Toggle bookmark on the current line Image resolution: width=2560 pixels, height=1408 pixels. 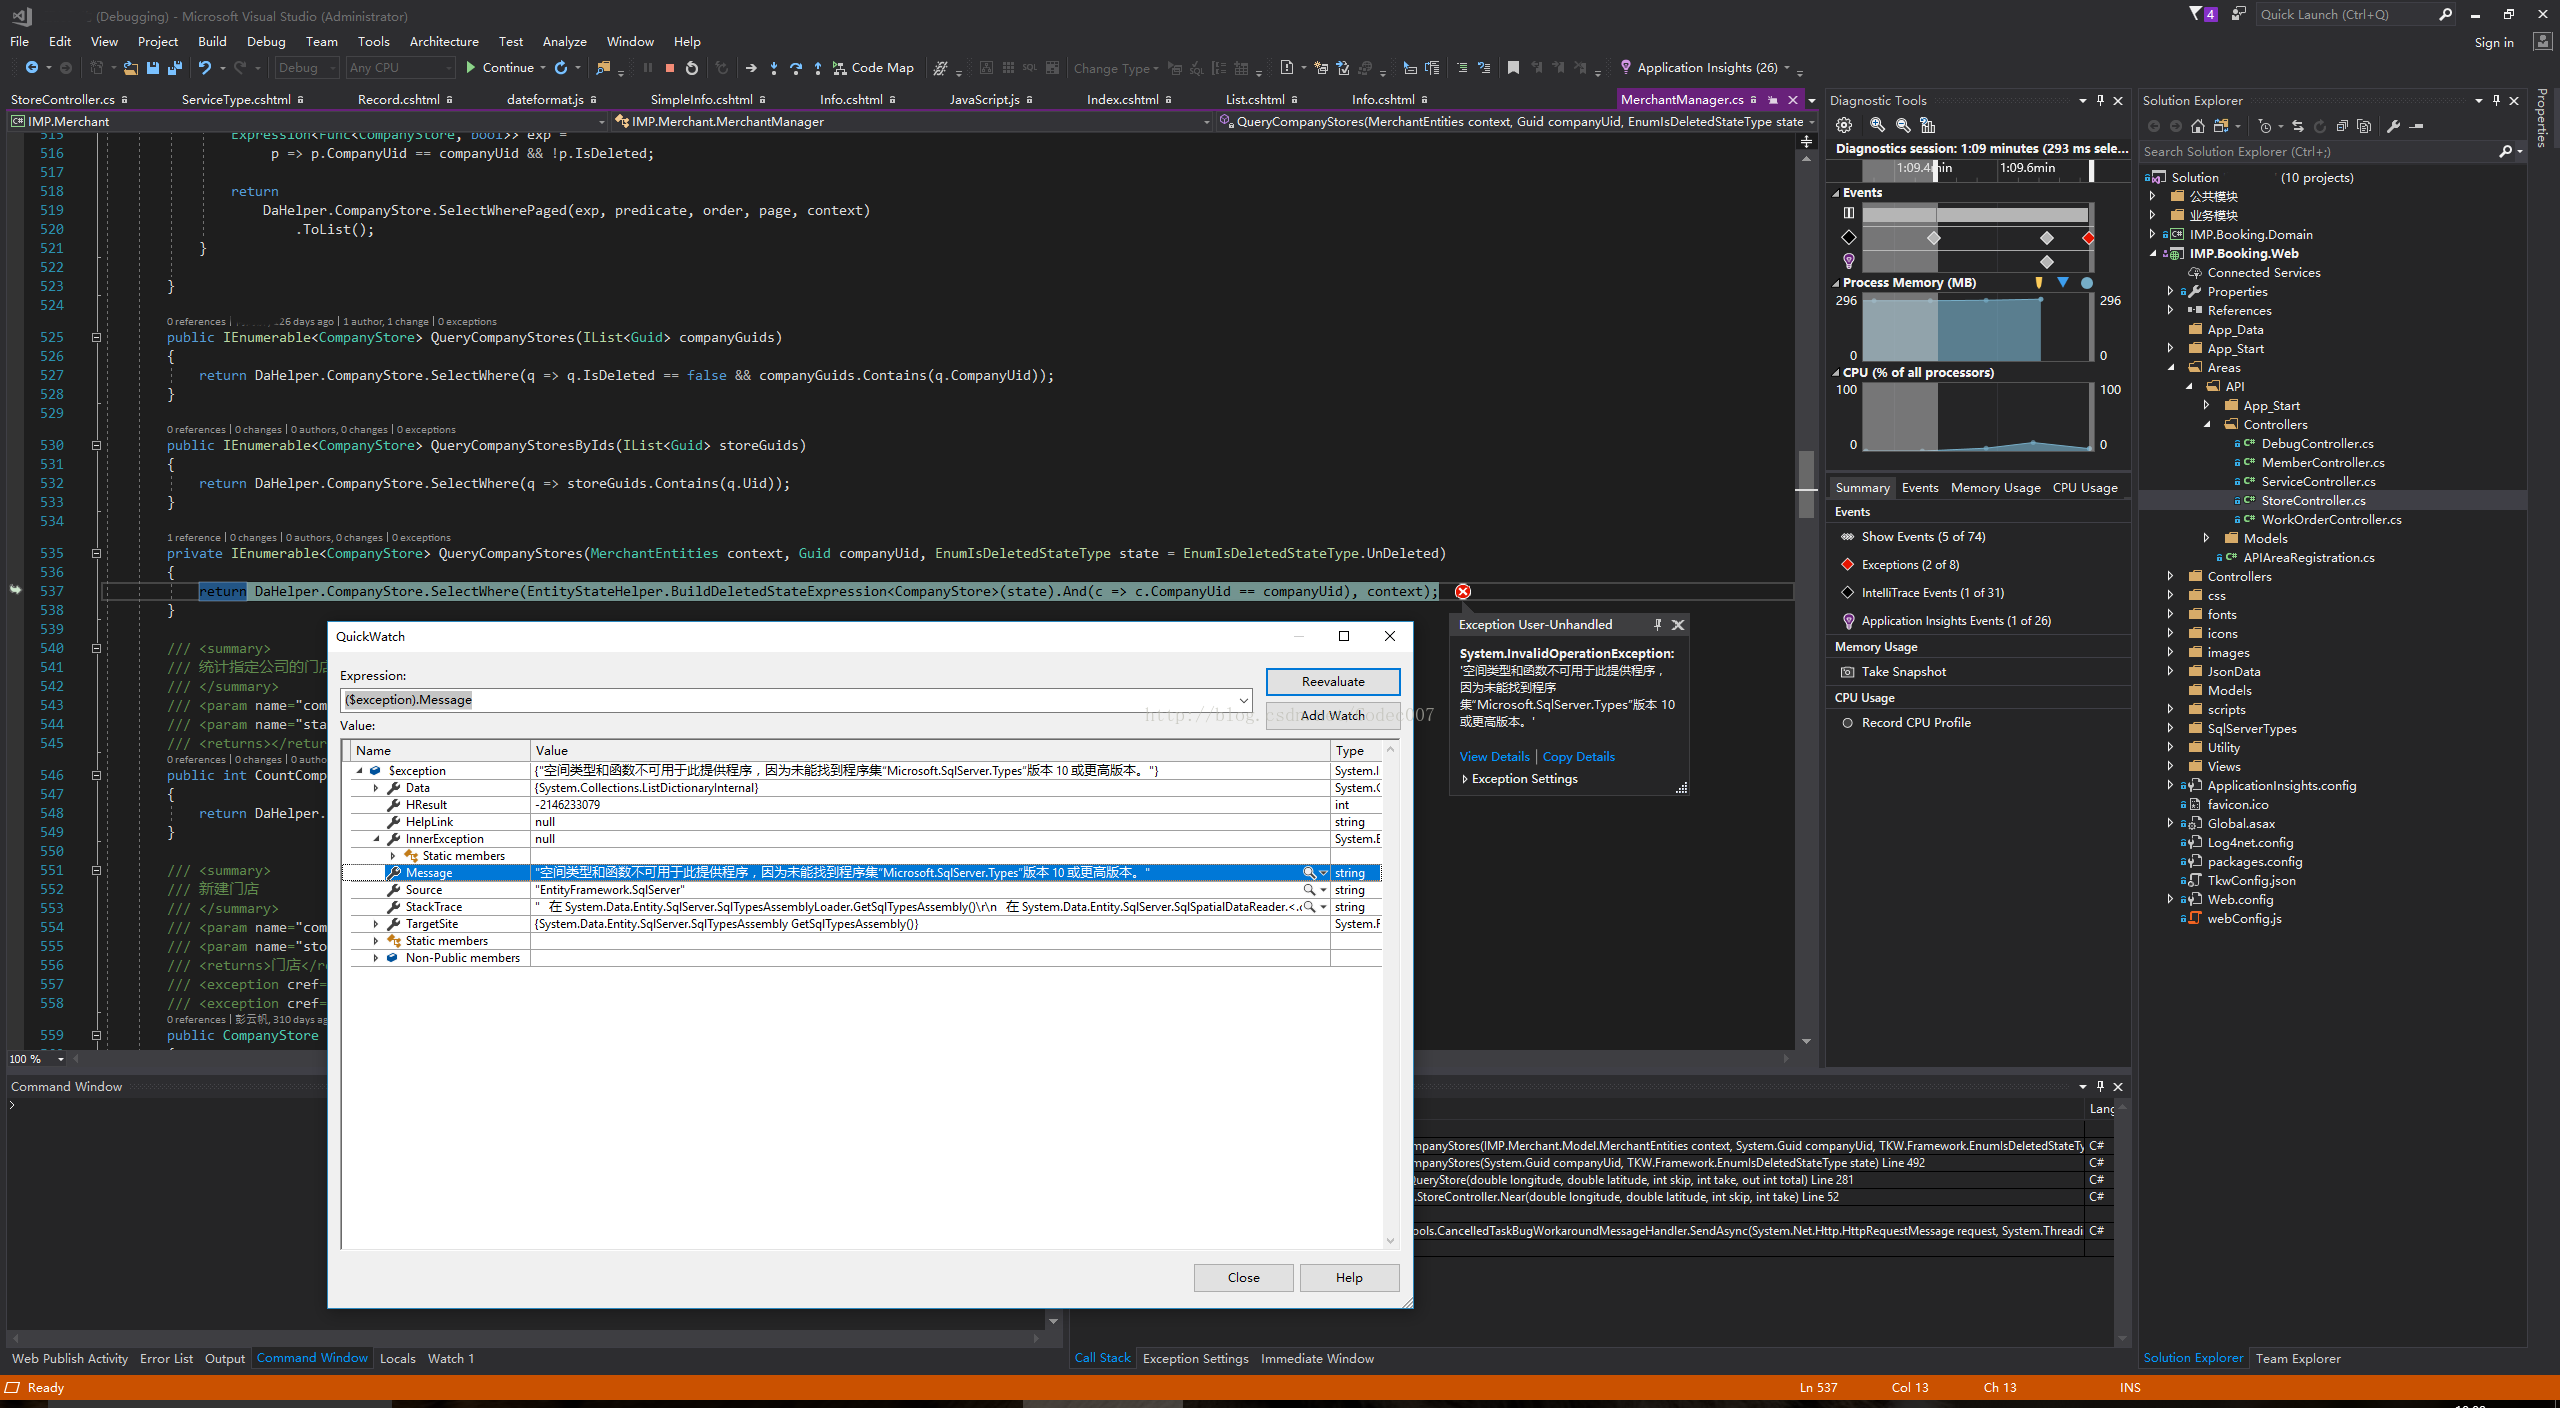point(1513,68)
